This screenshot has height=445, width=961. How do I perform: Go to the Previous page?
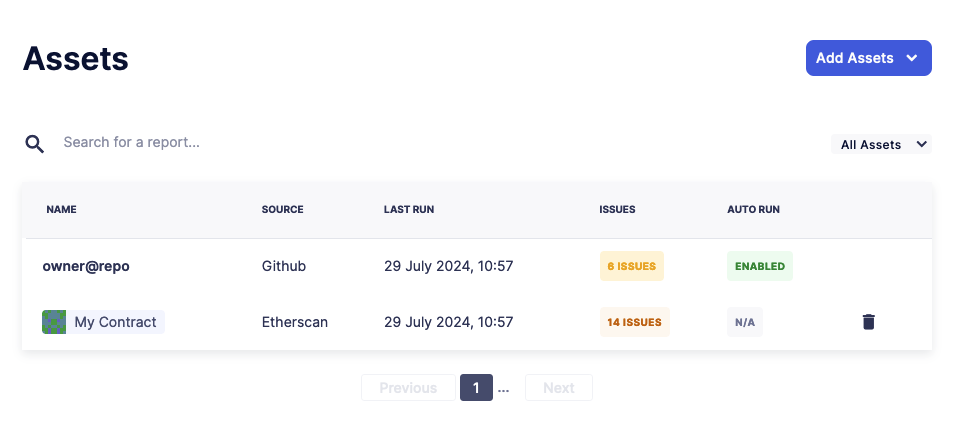click(408, 388)
